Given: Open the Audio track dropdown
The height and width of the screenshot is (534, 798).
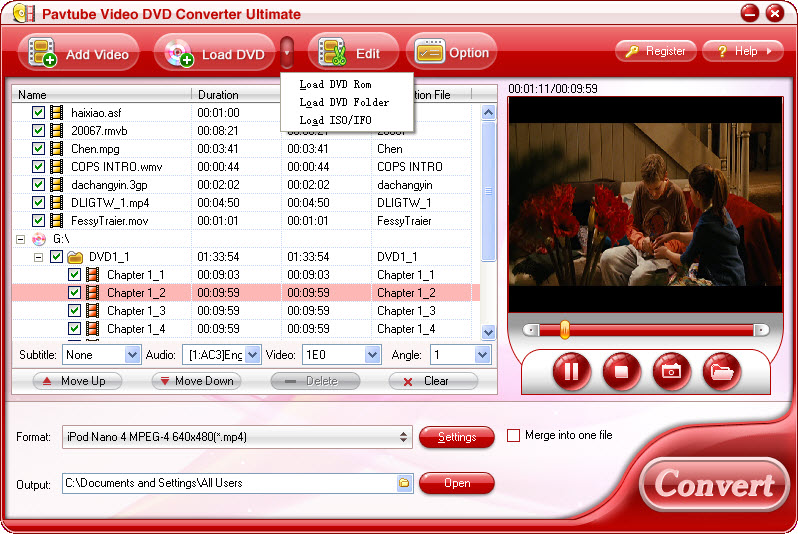Looking at the screenshot, I should click(x=252, y=355).
